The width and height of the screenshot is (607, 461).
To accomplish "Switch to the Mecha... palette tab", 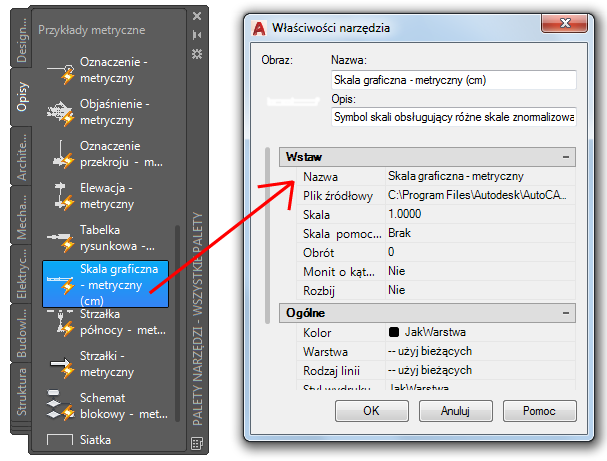I will [x=21, y=216].
